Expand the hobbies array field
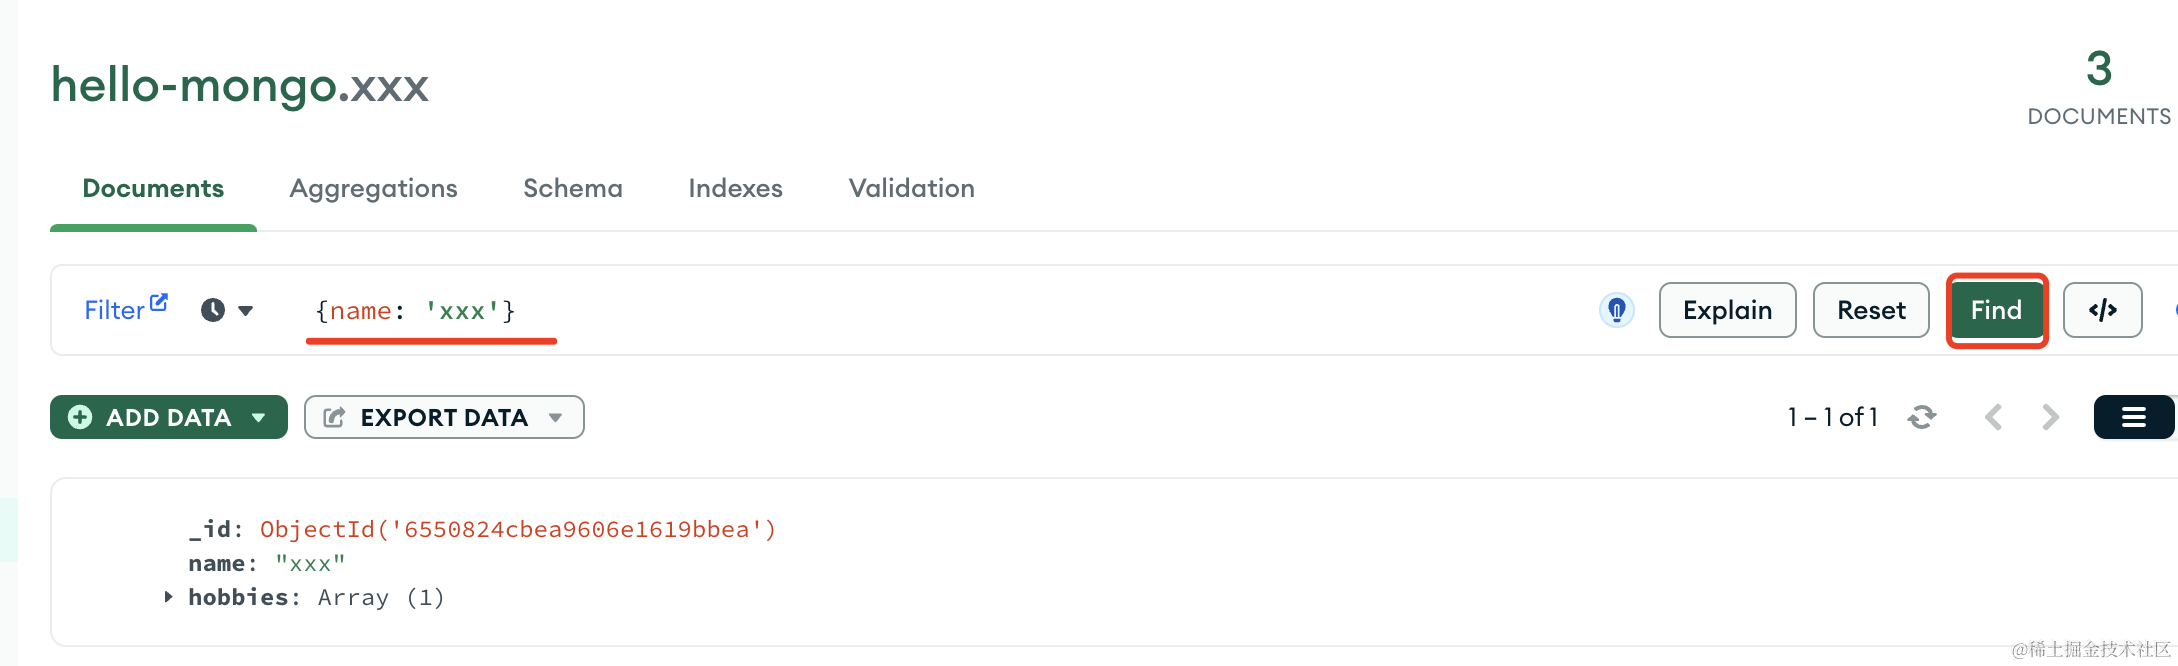This screenshot has height=666, width=2178. [x=168, y=597]
